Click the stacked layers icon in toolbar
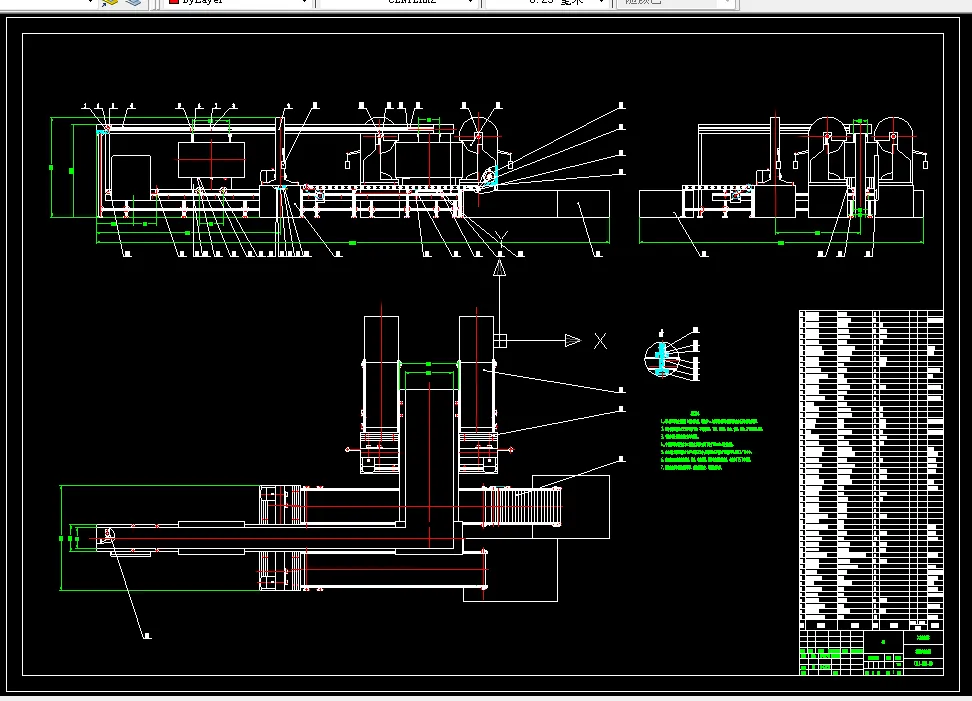 pos(133,2)
